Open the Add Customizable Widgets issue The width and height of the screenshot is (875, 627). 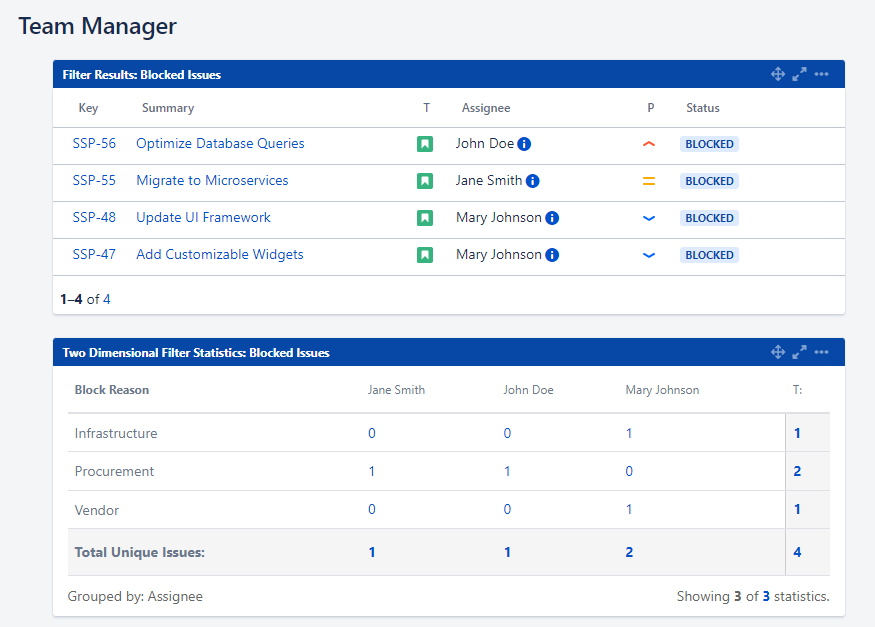220,255
